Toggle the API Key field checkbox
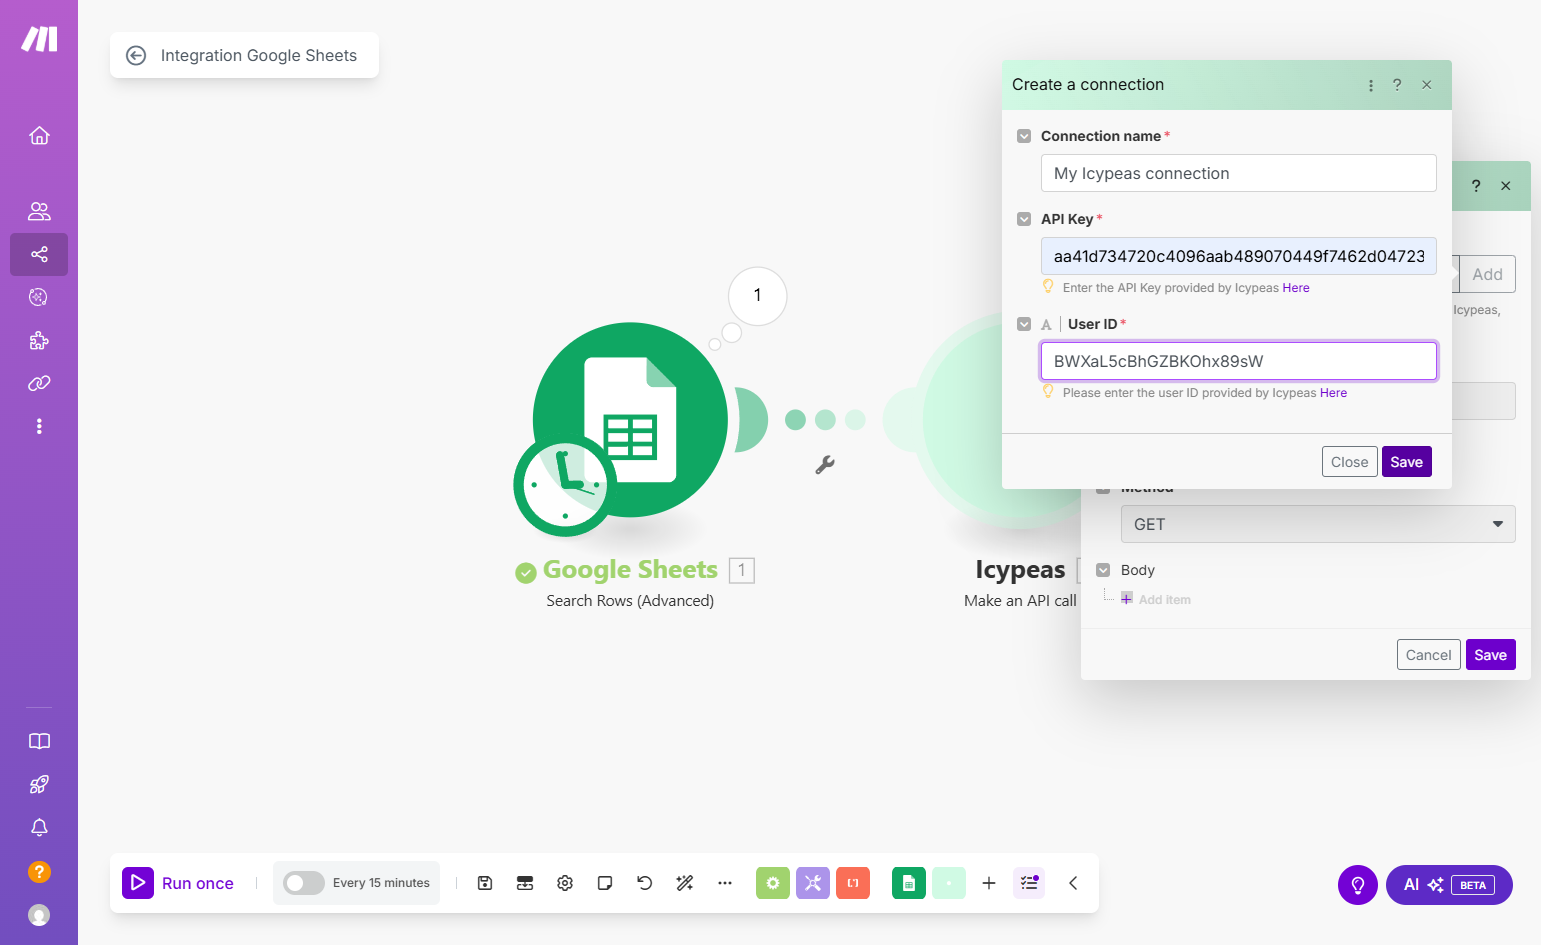This screenshot has height=945, width=1541. [x=1024, y=219]
